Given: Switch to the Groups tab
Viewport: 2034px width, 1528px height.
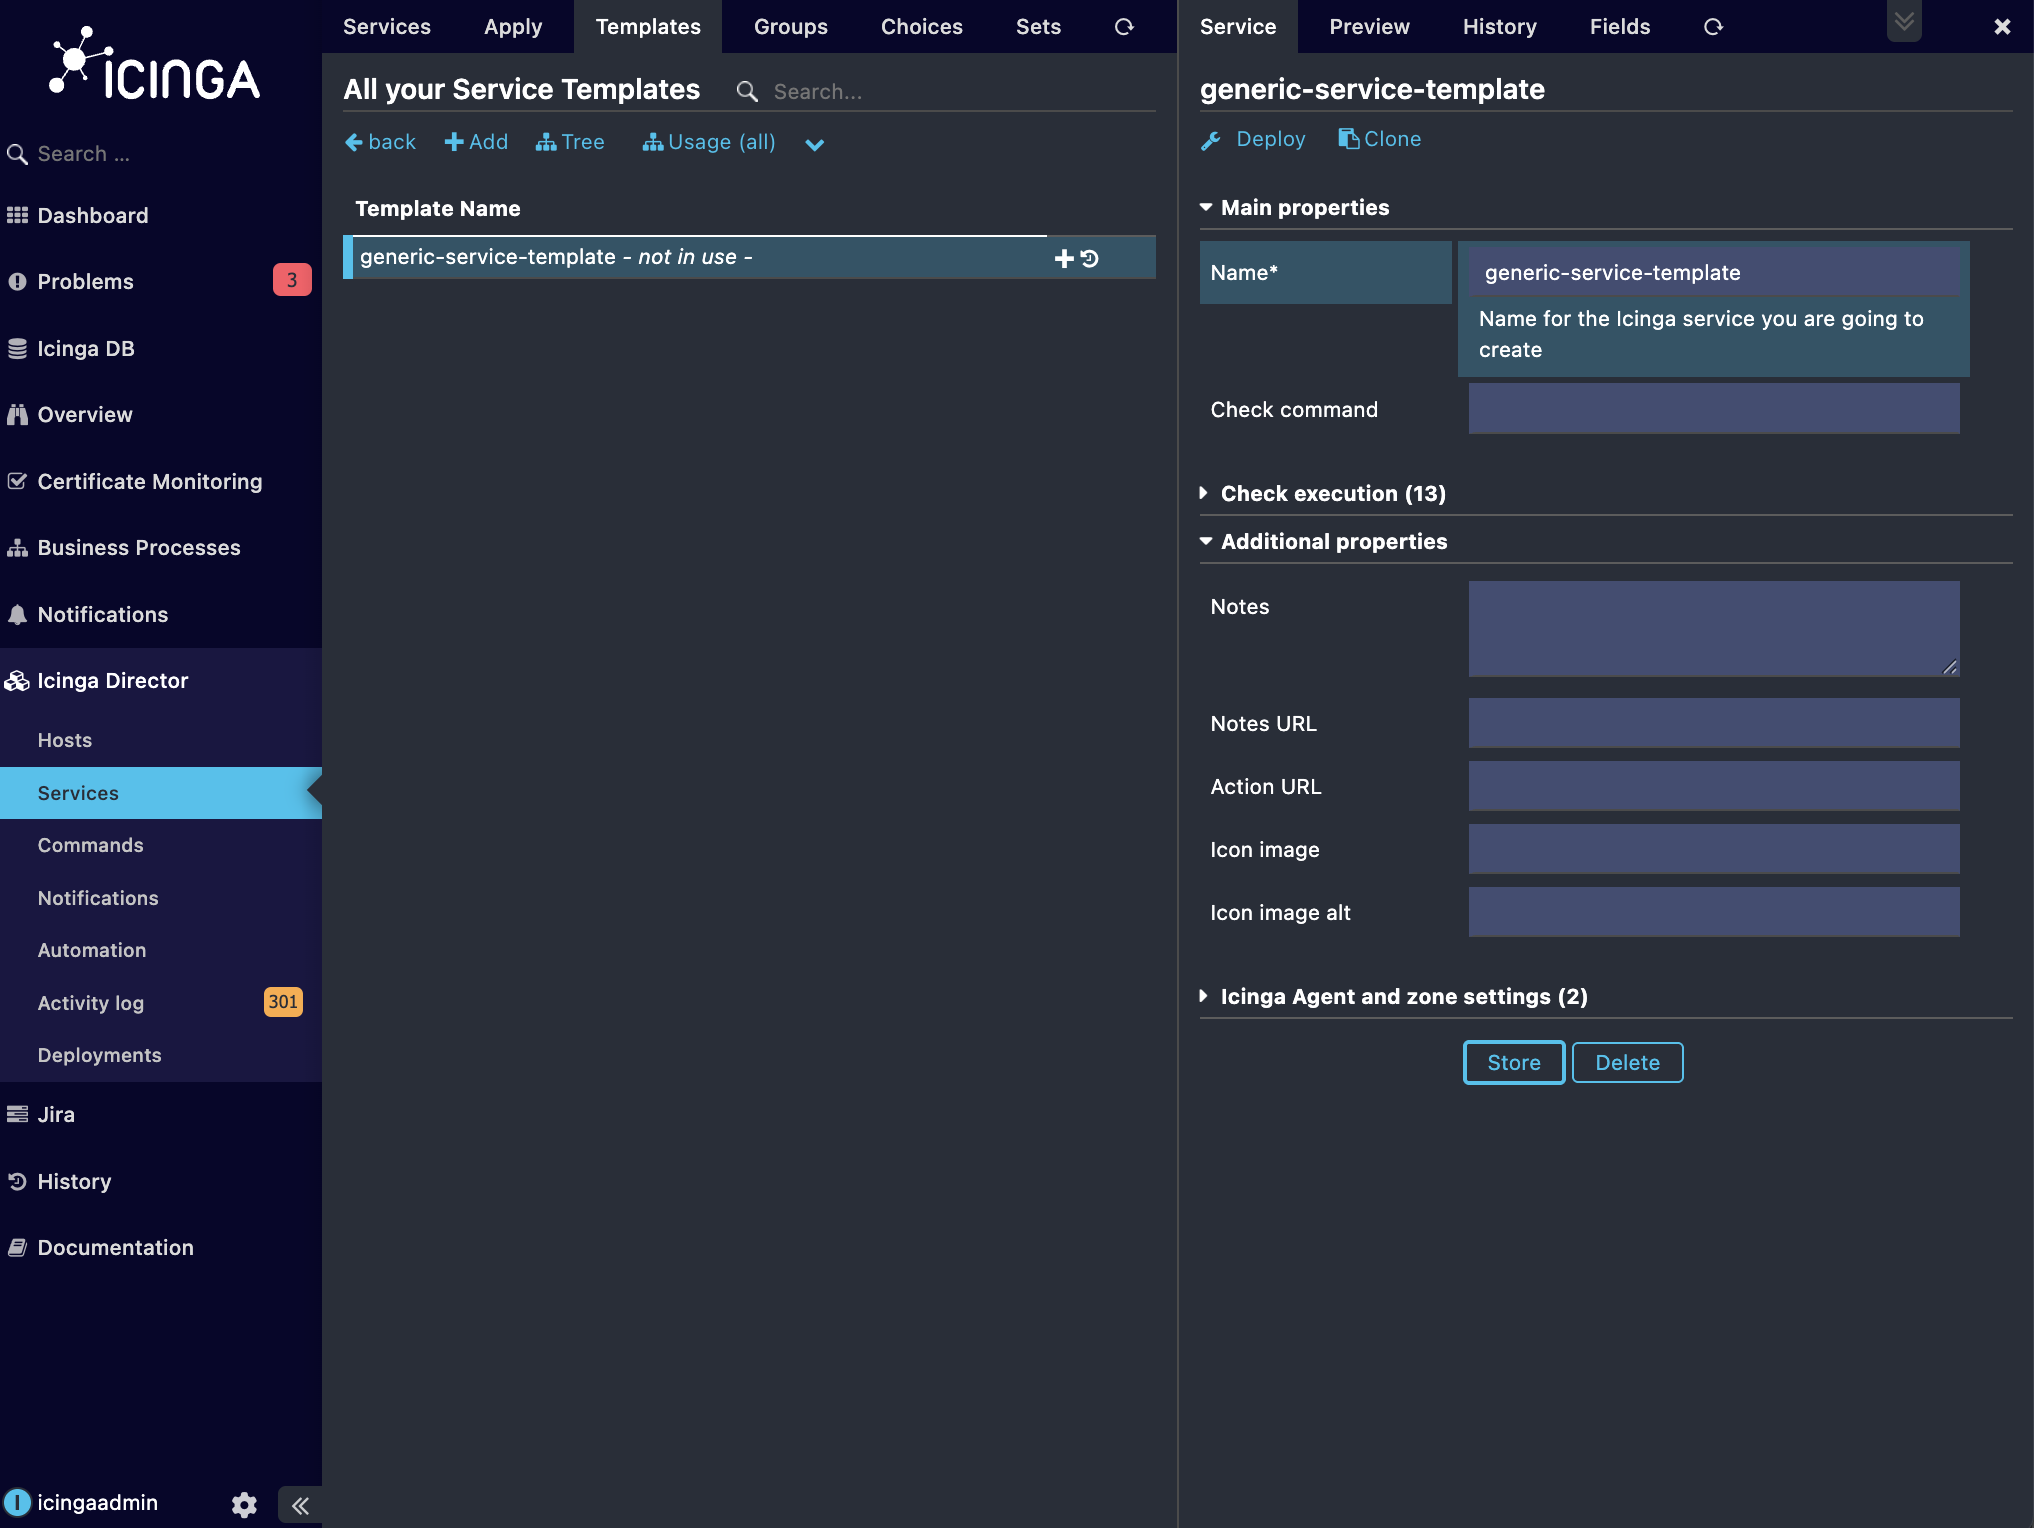Looking at the screenshot, I should tap(790, 26).
